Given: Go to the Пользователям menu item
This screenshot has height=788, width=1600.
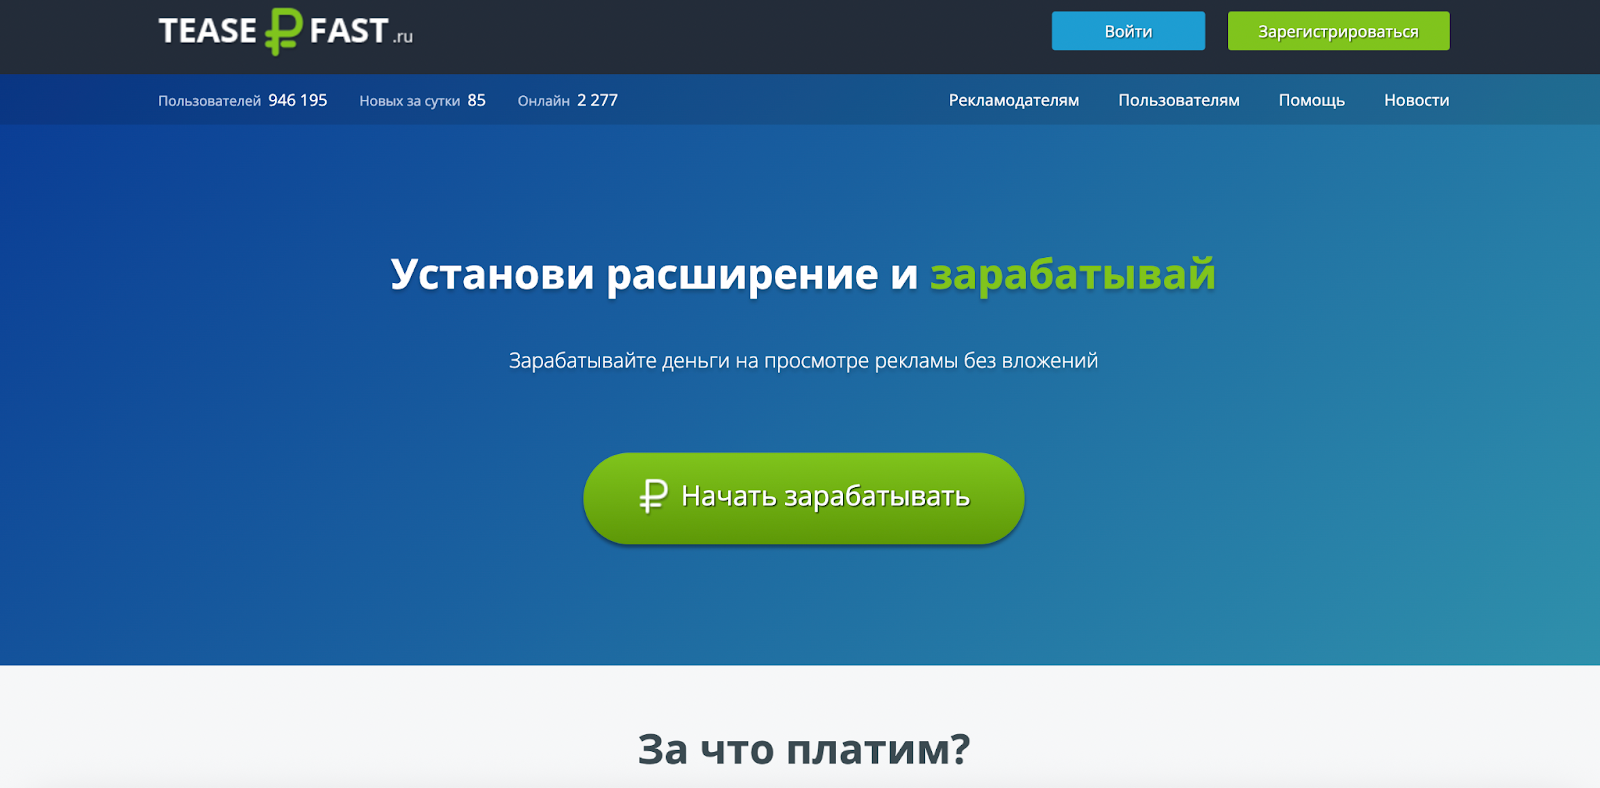Looking at the screenshot, I should [1179, 100].
